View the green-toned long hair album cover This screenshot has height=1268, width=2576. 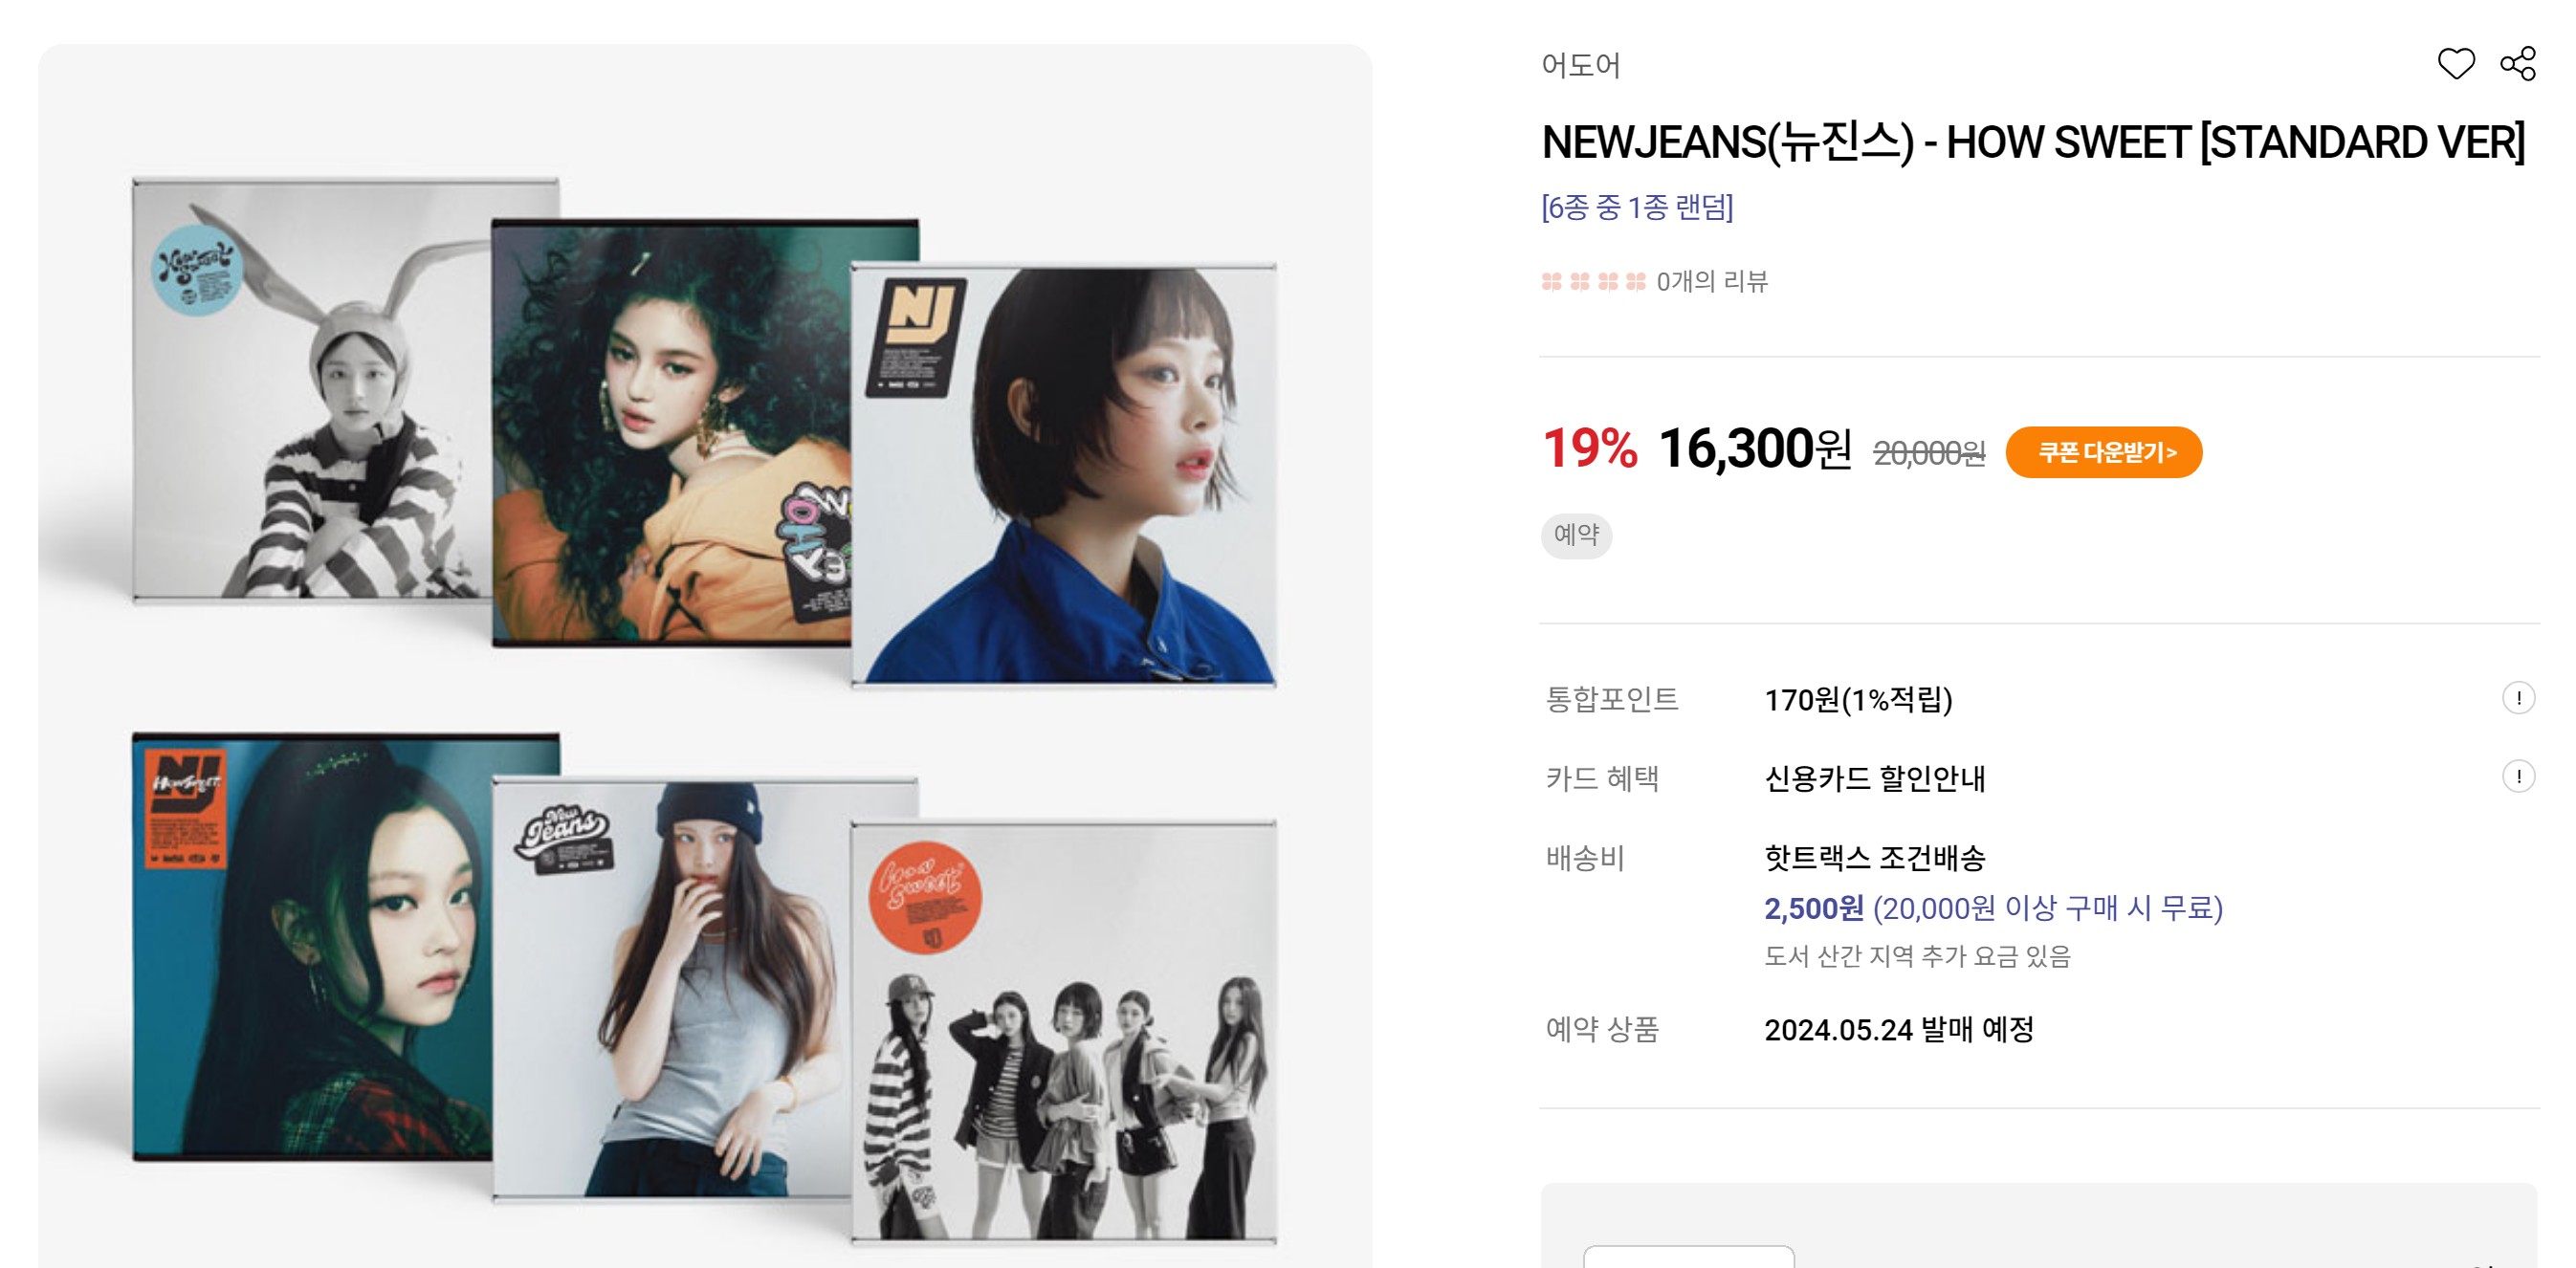pyautogui.click(x=312, y=947)
